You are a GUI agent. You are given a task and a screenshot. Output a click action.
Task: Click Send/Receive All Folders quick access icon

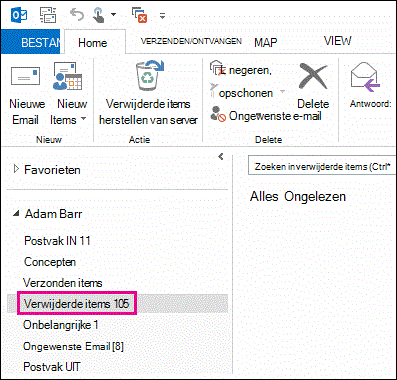coord(48,15)
